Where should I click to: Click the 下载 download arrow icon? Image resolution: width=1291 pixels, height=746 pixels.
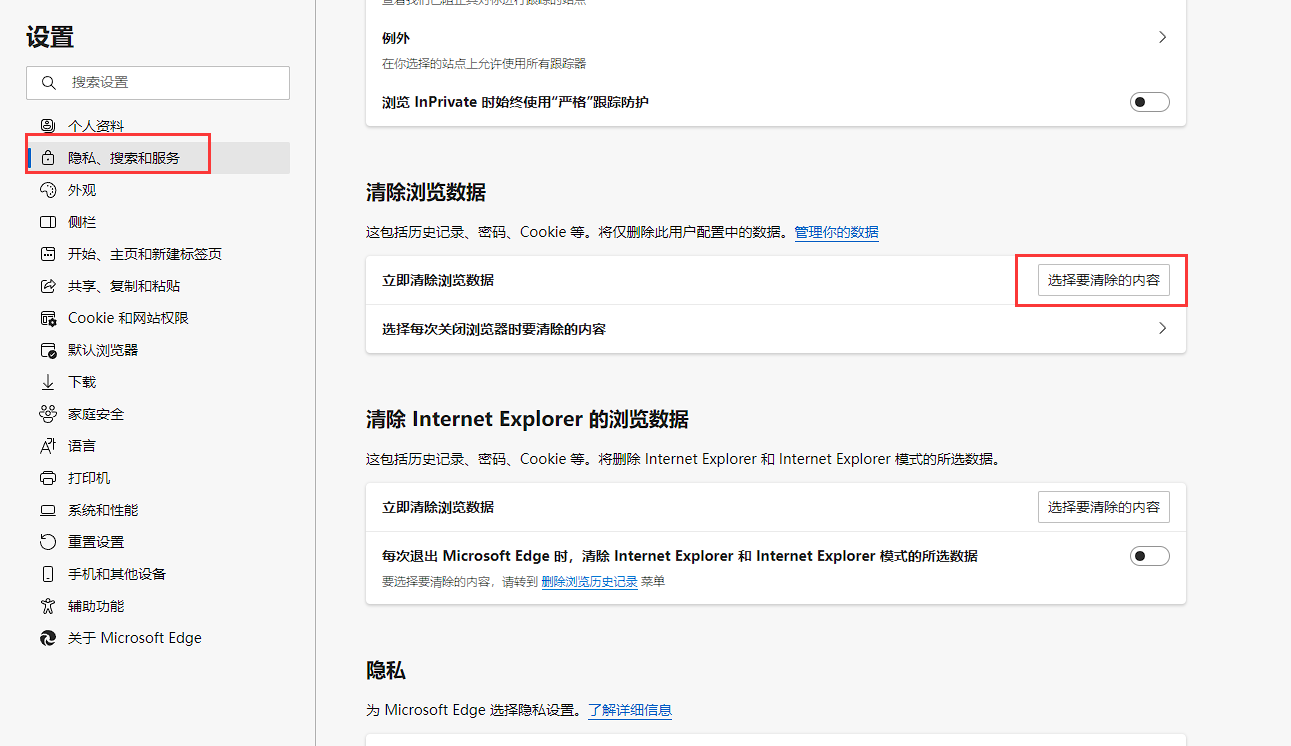click(x=48, y=382)
